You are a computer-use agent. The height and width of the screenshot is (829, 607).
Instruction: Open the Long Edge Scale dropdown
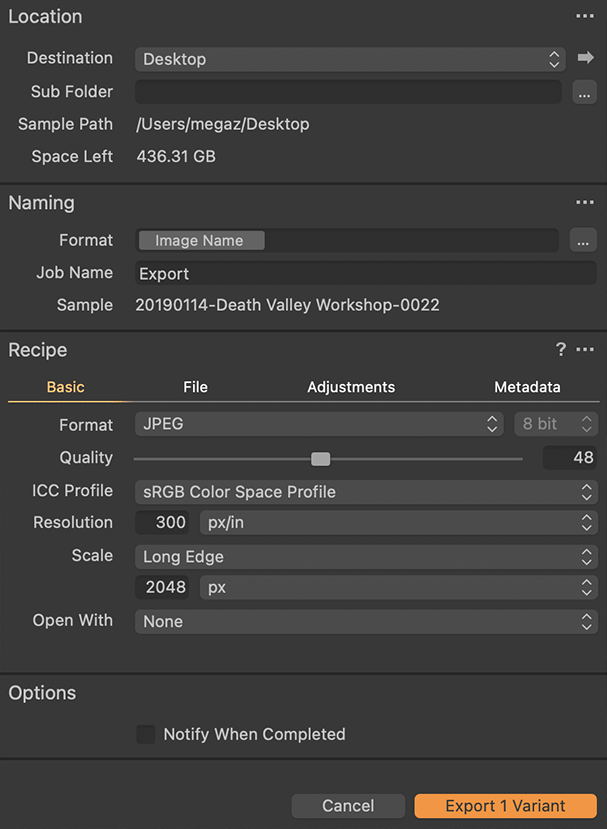pos(365,556)
